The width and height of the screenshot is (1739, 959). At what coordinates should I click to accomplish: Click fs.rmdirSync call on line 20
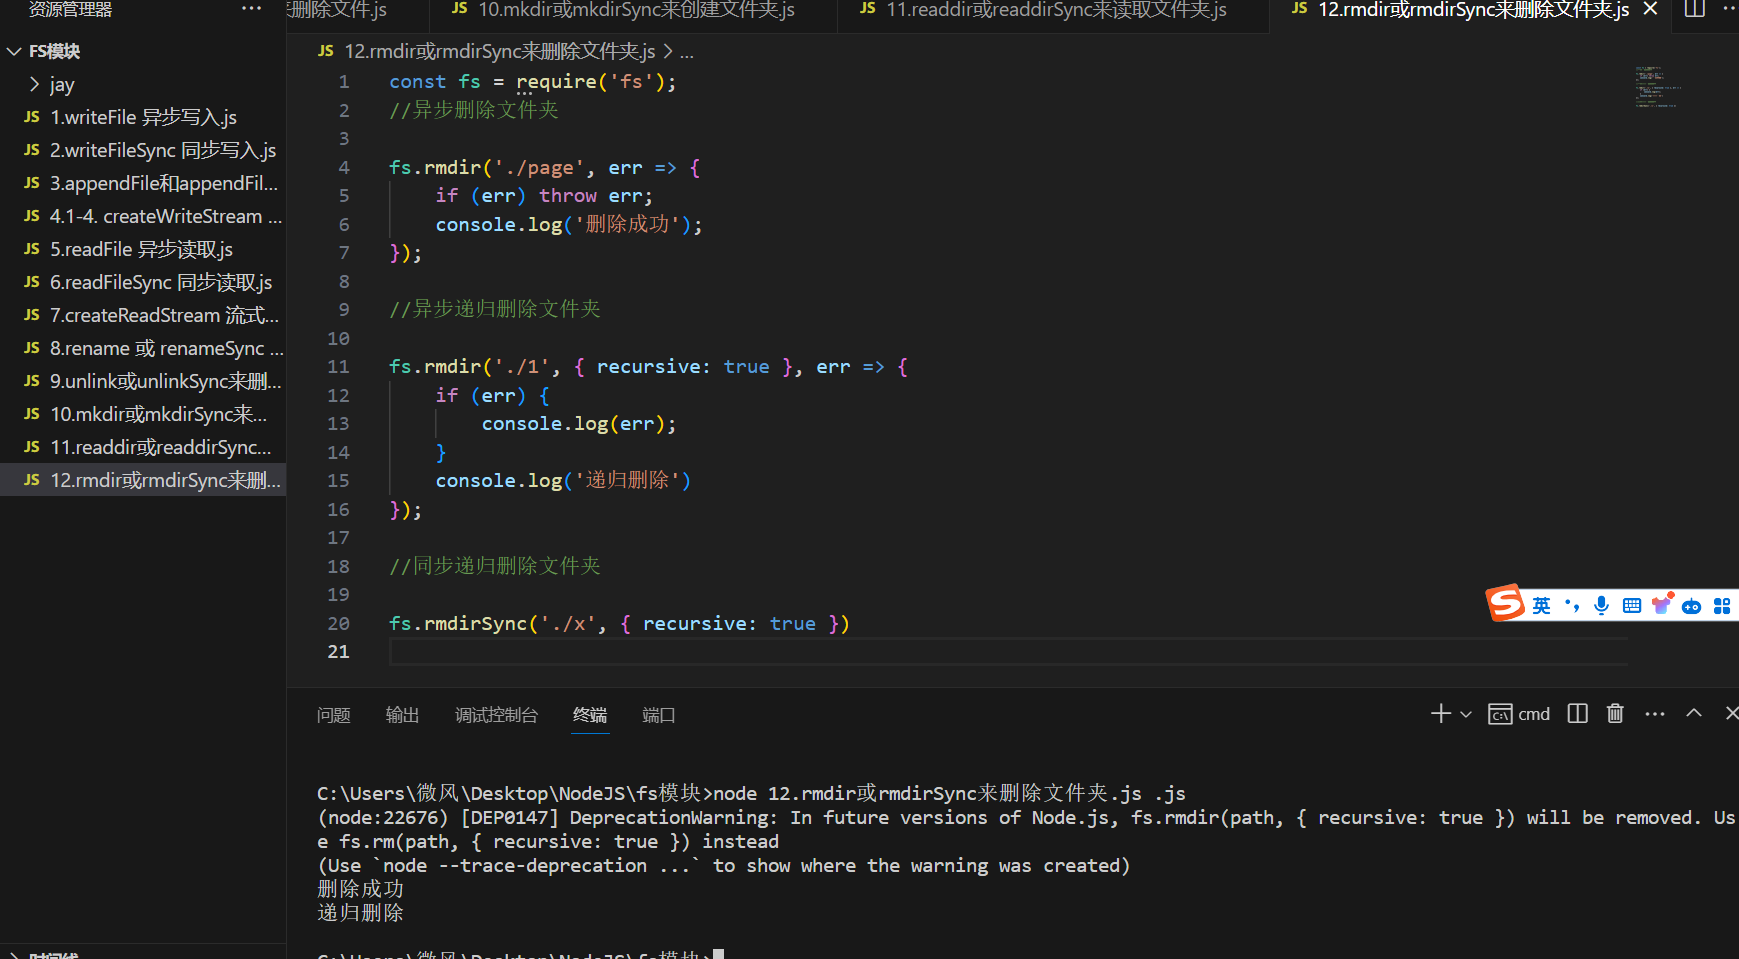pos(619,624)
